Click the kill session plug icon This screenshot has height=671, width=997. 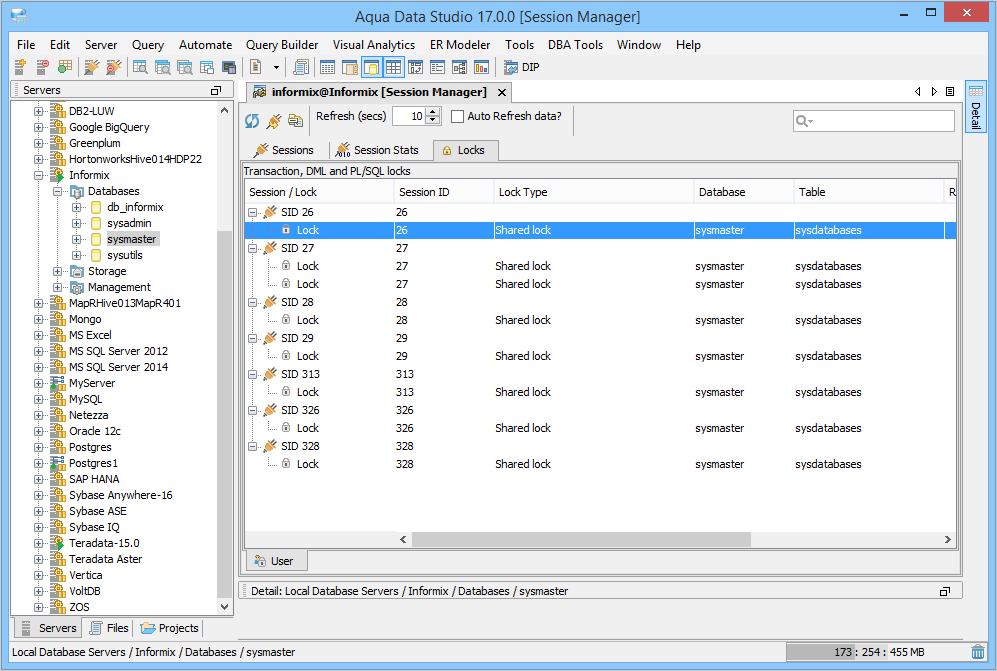[x=274, y=120]
